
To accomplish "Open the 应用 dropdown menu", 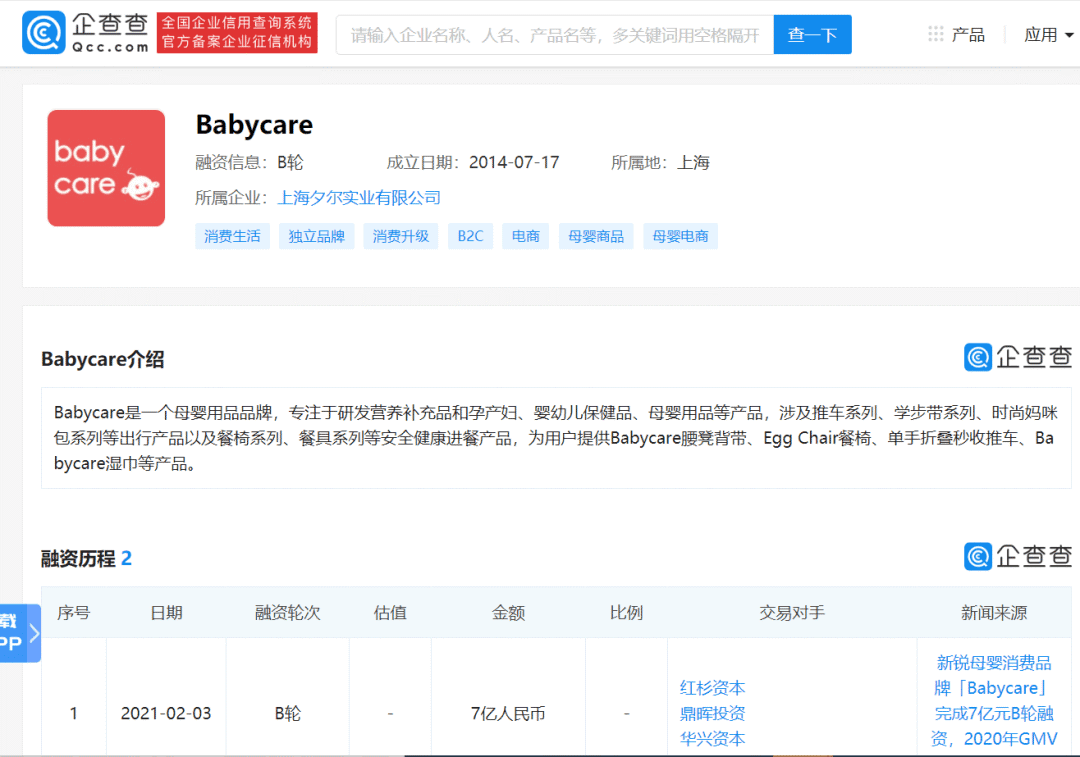I will click(1049, 34).
